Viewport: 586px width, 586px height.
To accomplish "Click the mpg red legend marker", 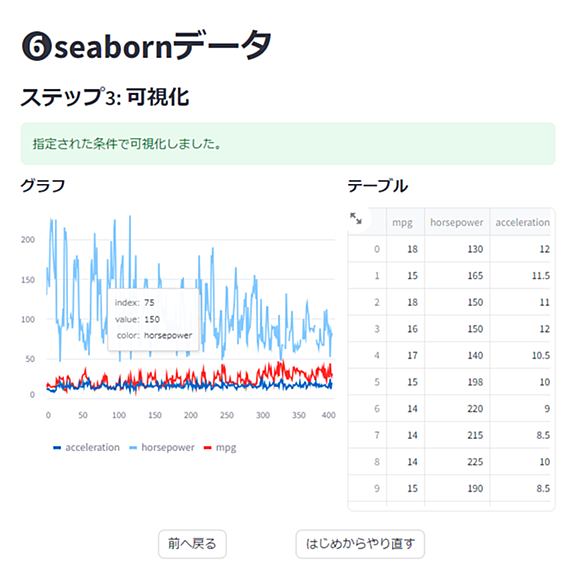I will click(208, 448).
